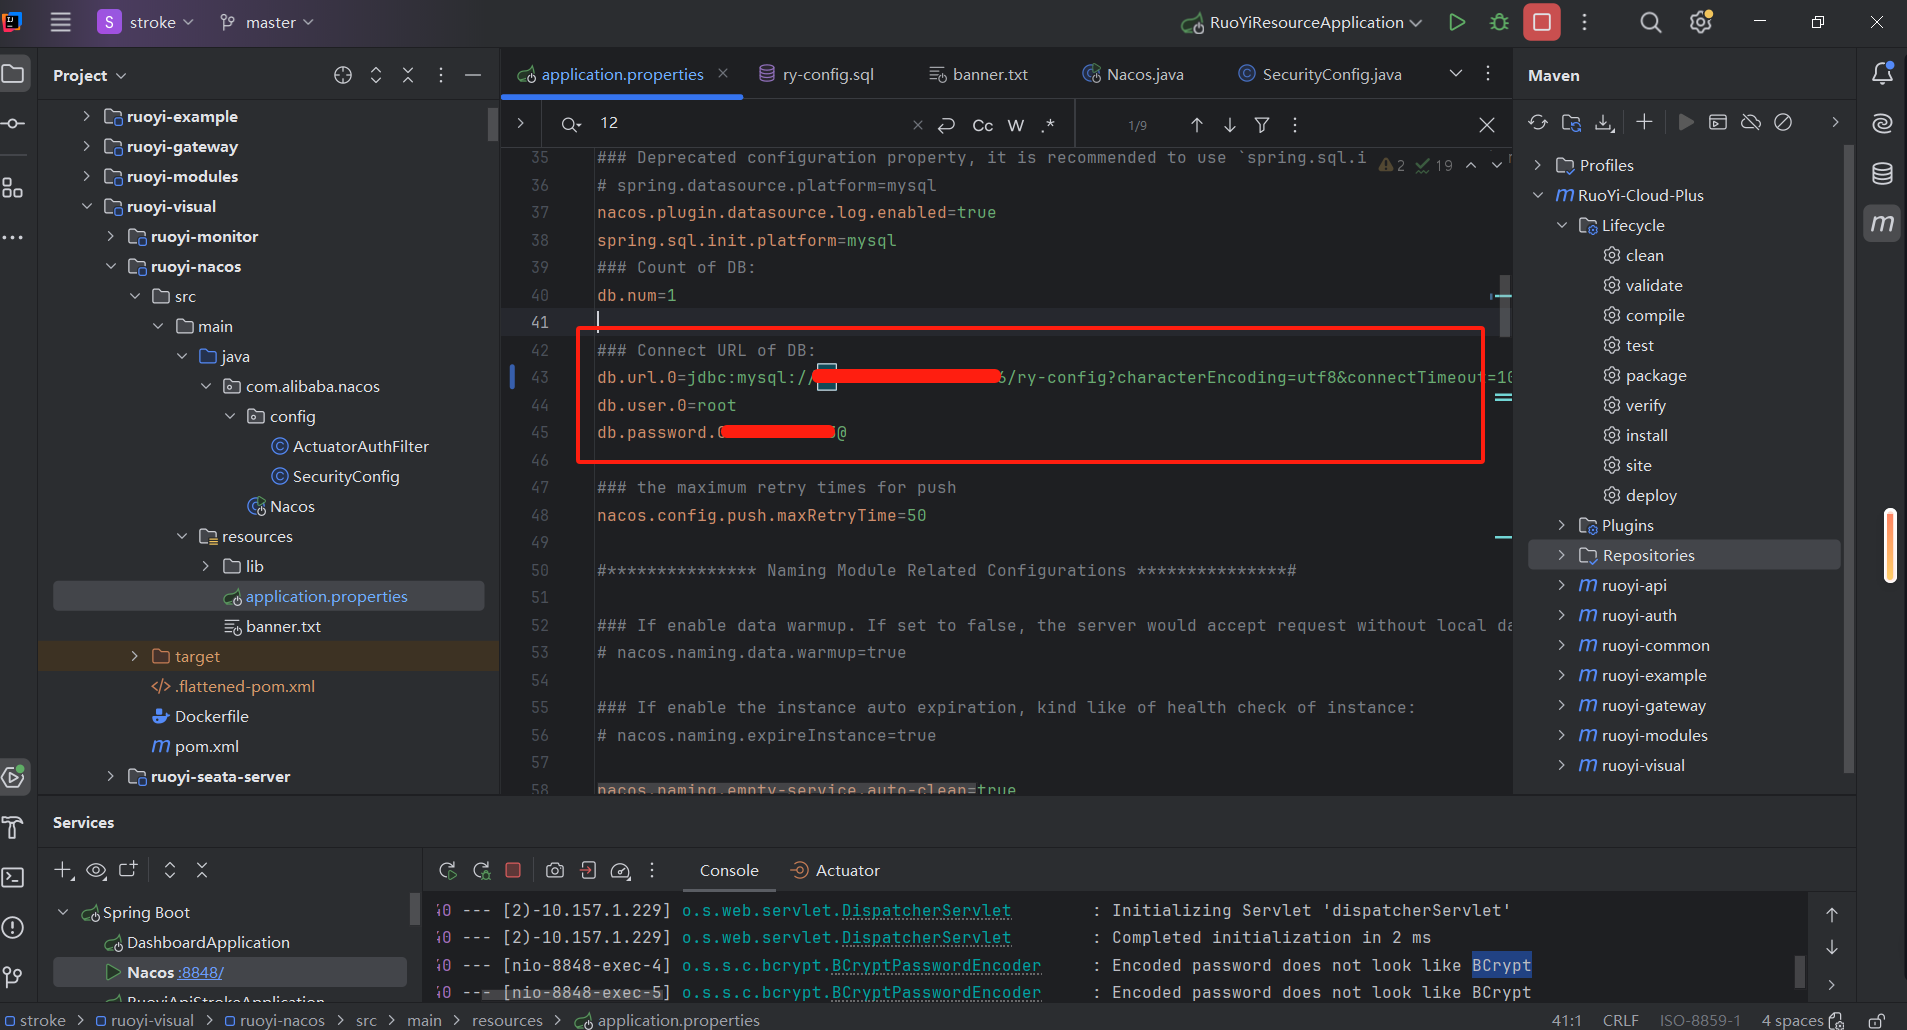Open the Notifications bell icon
Image resolution: width=1907 pixels, height=1030 pixels.
pyautogui.click(x=1882, y=73)
